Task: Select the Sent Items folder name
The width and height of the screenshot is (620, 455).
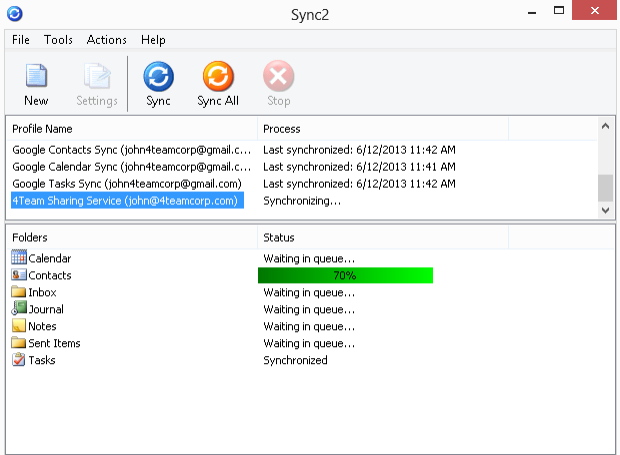Action: click(x=54, y=343)
